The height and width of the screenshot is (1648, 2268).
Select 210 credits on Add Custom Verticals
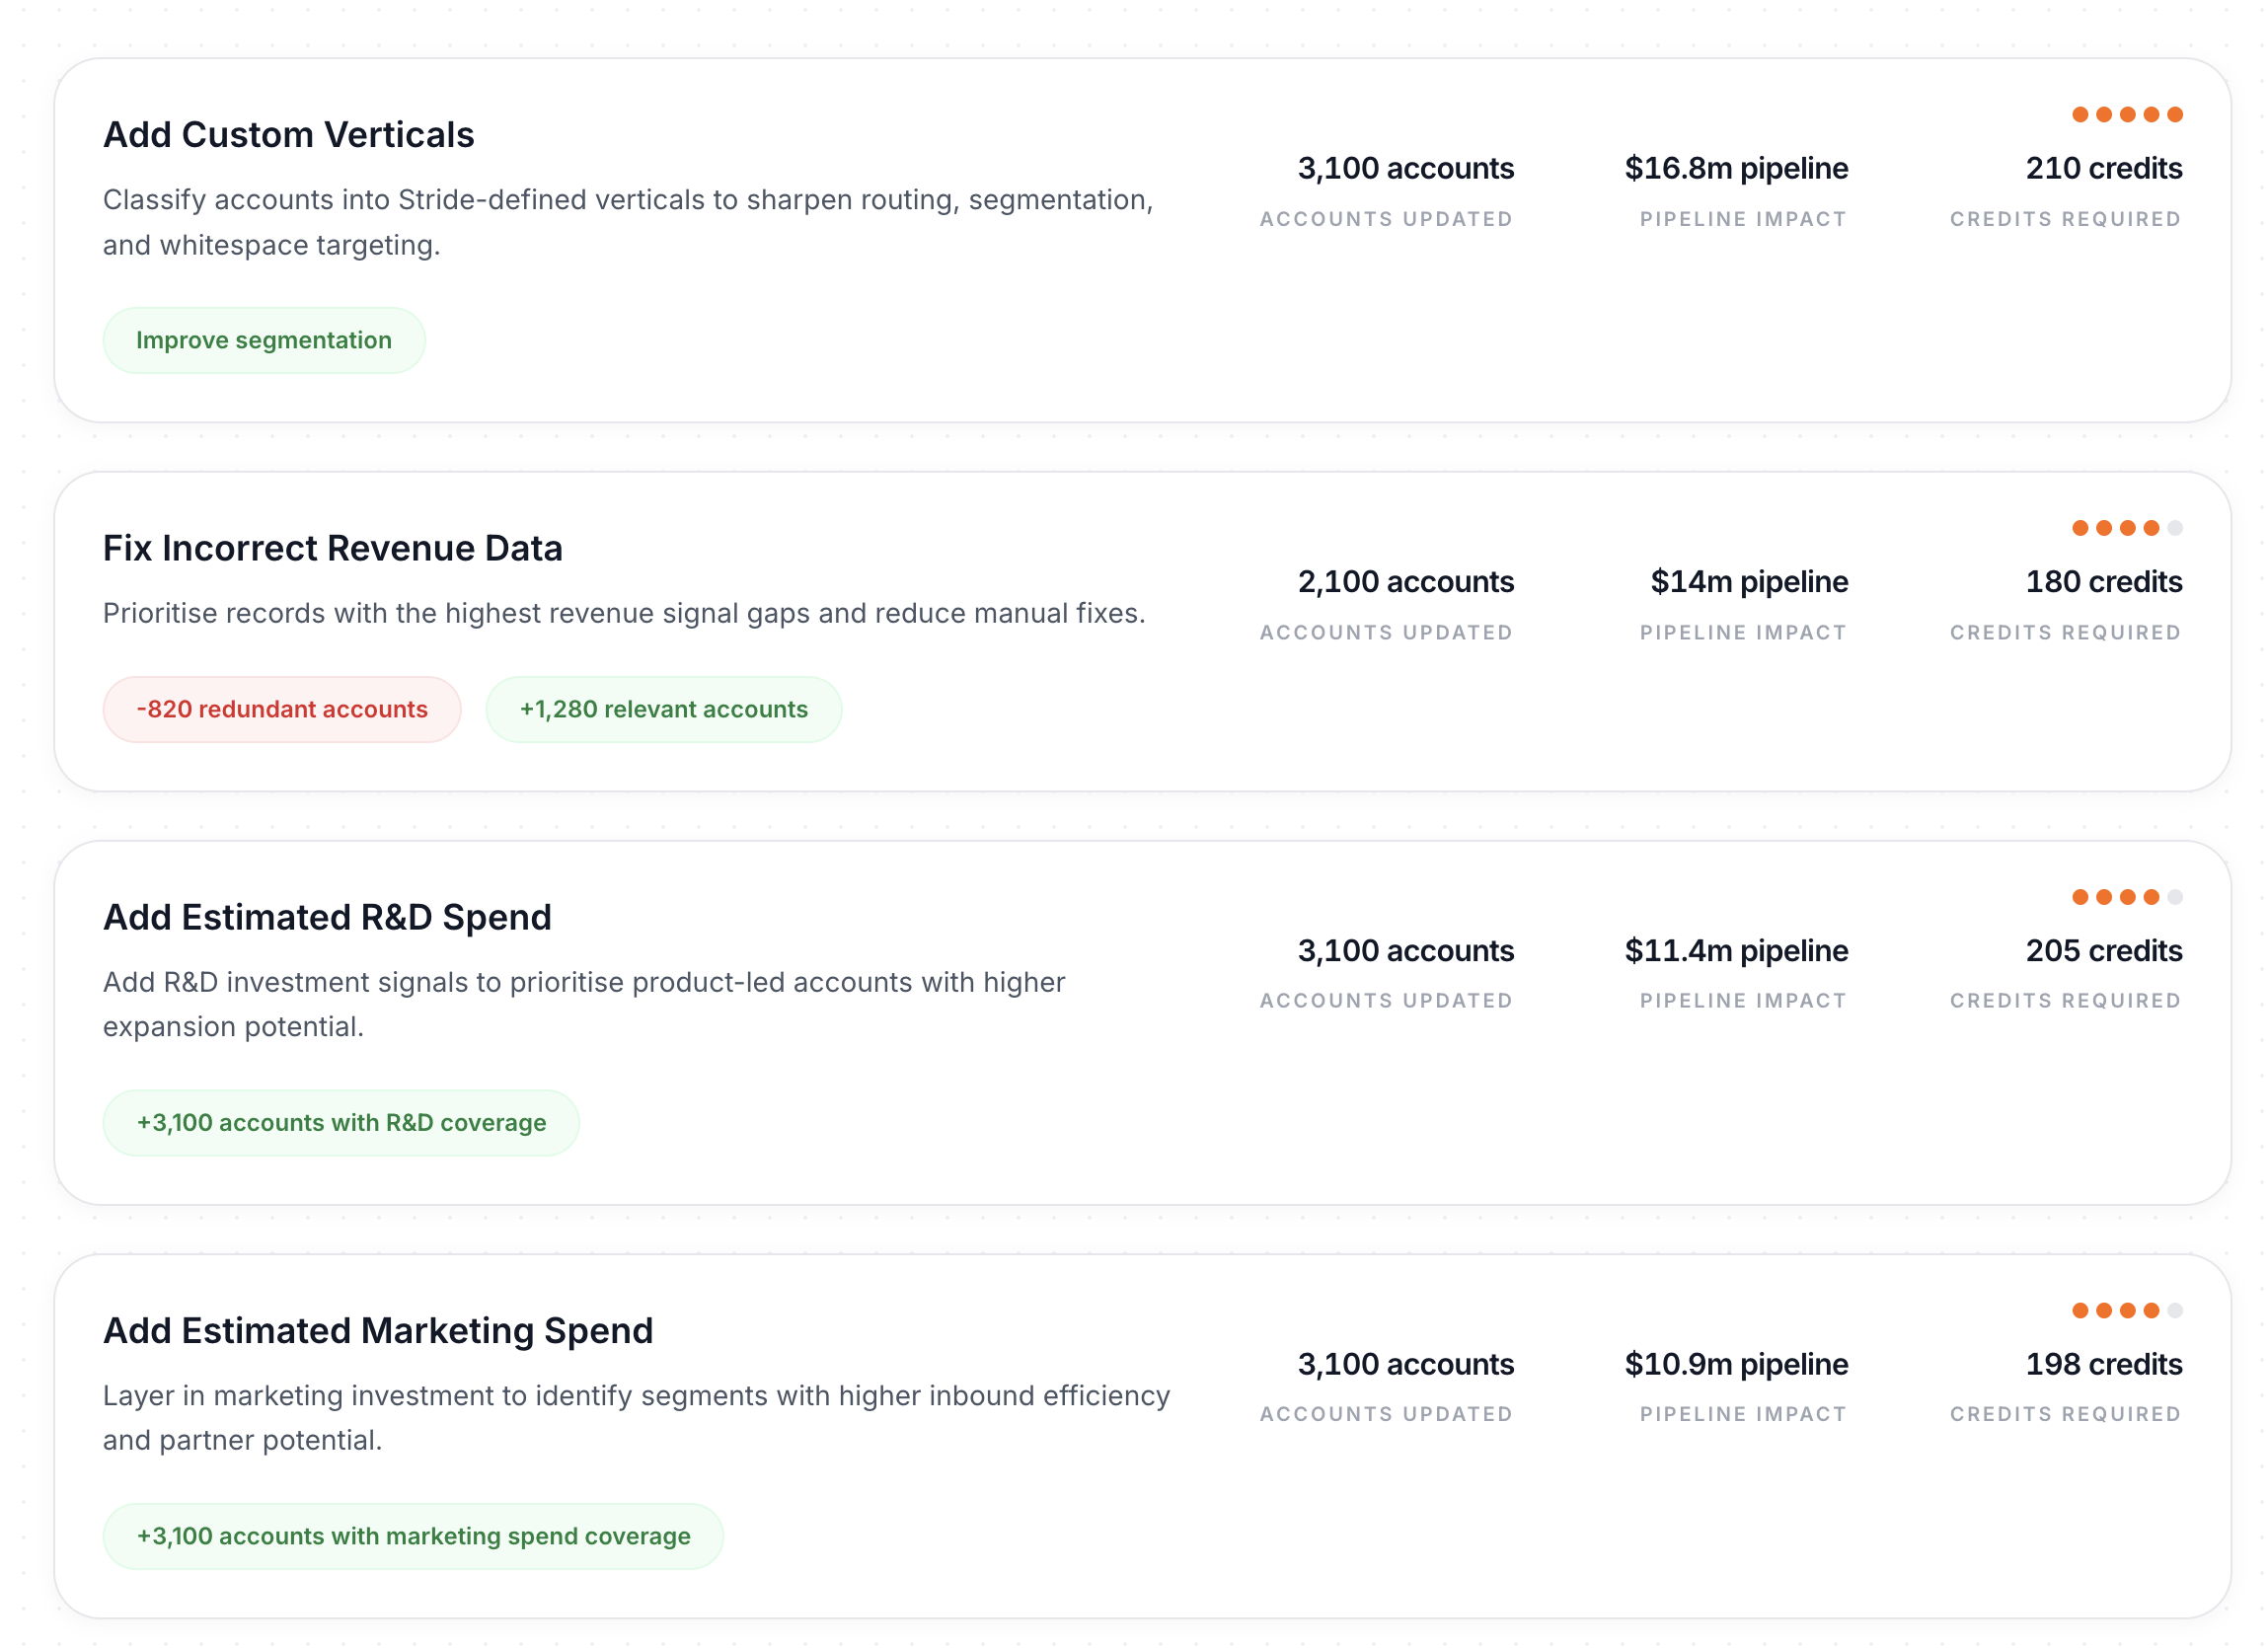2103,168
